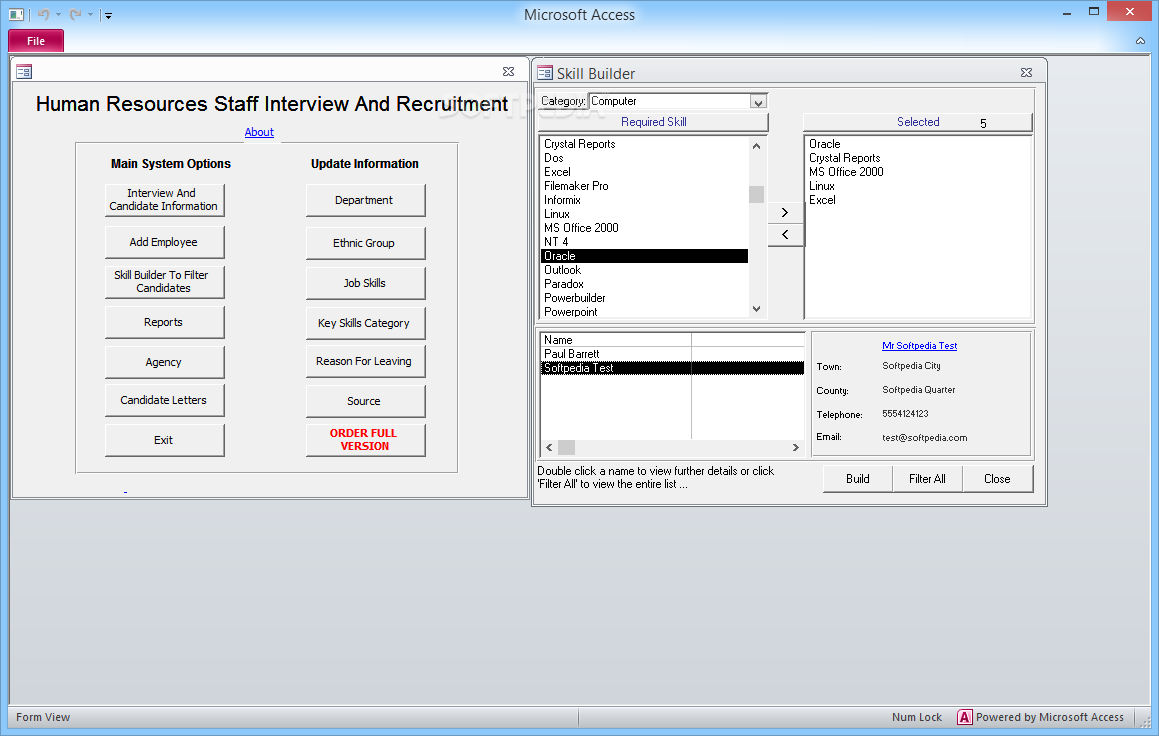This screenshot has width=1159, height=736.
Task: Select Powerpoint skill
Action: click(x=644, y=312)
